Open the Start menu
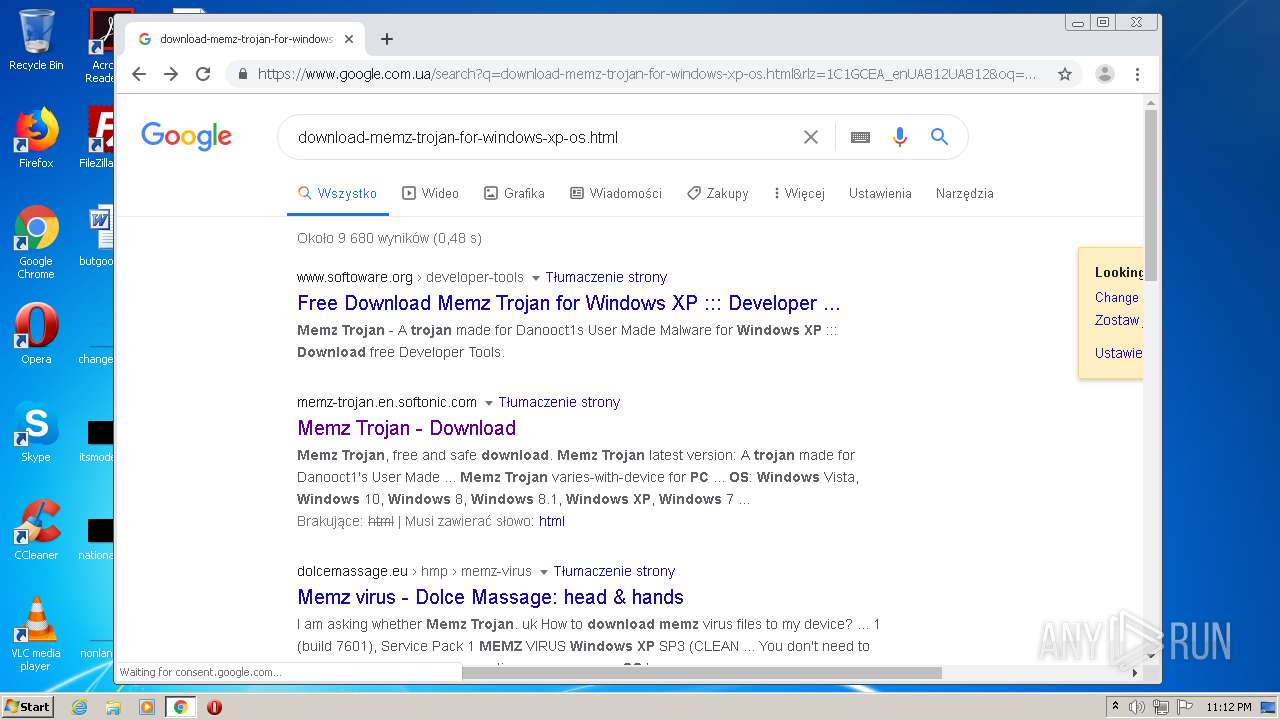 point(27,707)
